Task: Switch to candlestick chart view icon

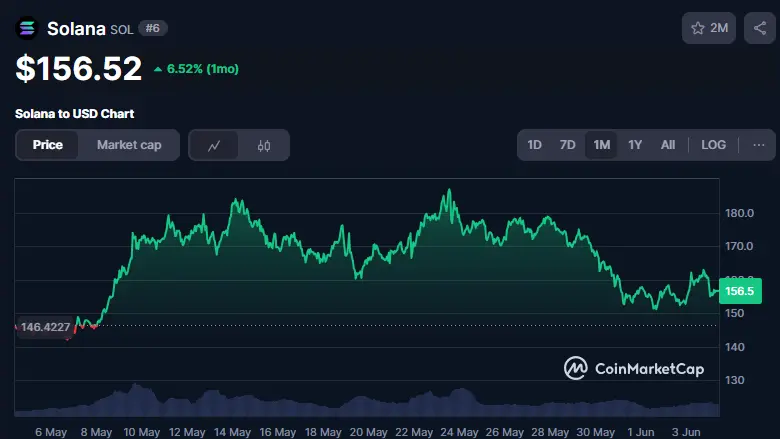Action: pos(264,145)
